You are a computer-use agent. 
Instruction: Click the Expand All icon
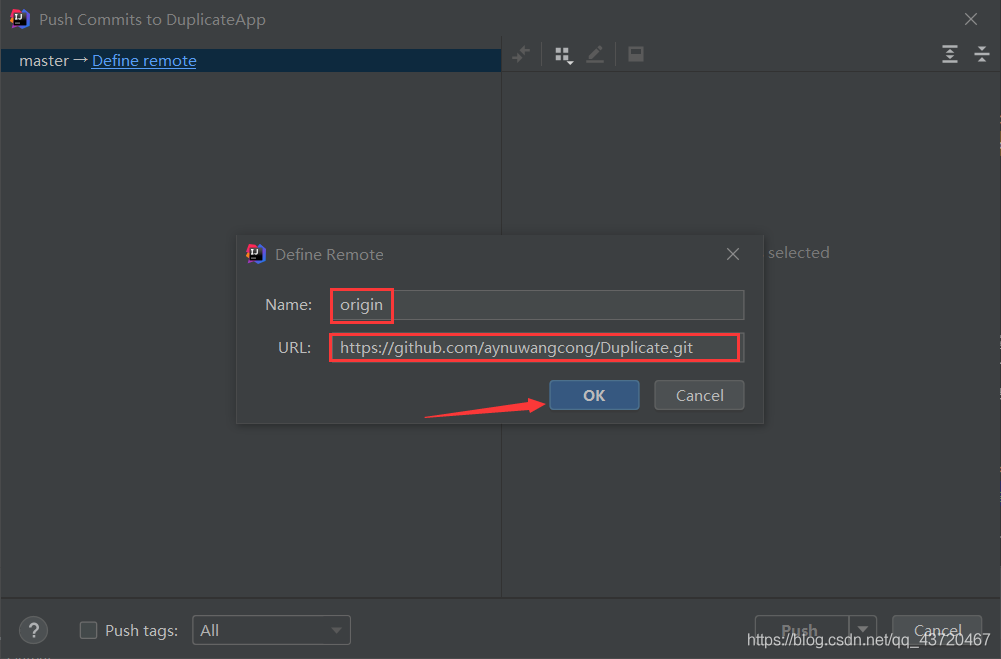[950, 54]
